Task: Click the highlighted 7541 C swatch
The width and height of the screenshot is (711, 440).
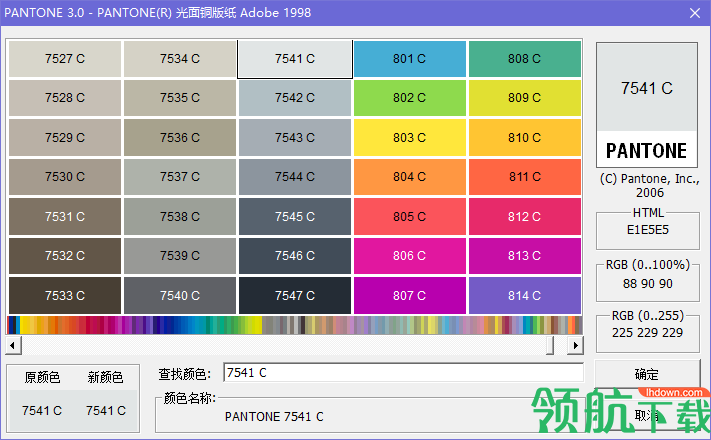Action: click(x=295, y=59)
